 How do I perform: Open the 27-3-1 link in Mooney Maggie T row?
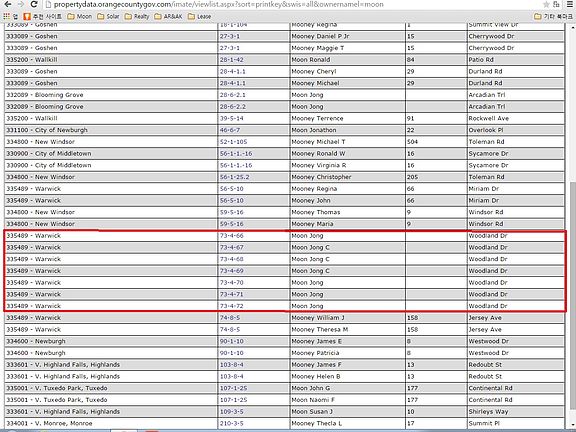(230, 48)
